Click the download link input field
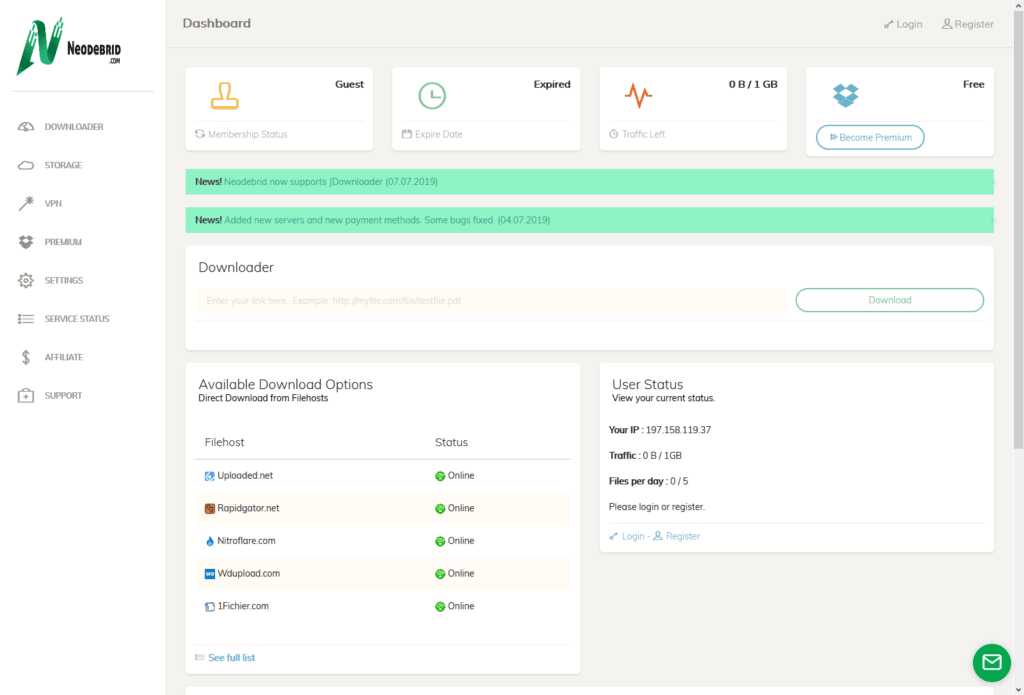Screen dimensions: 1024x695 tap(490, 300)
